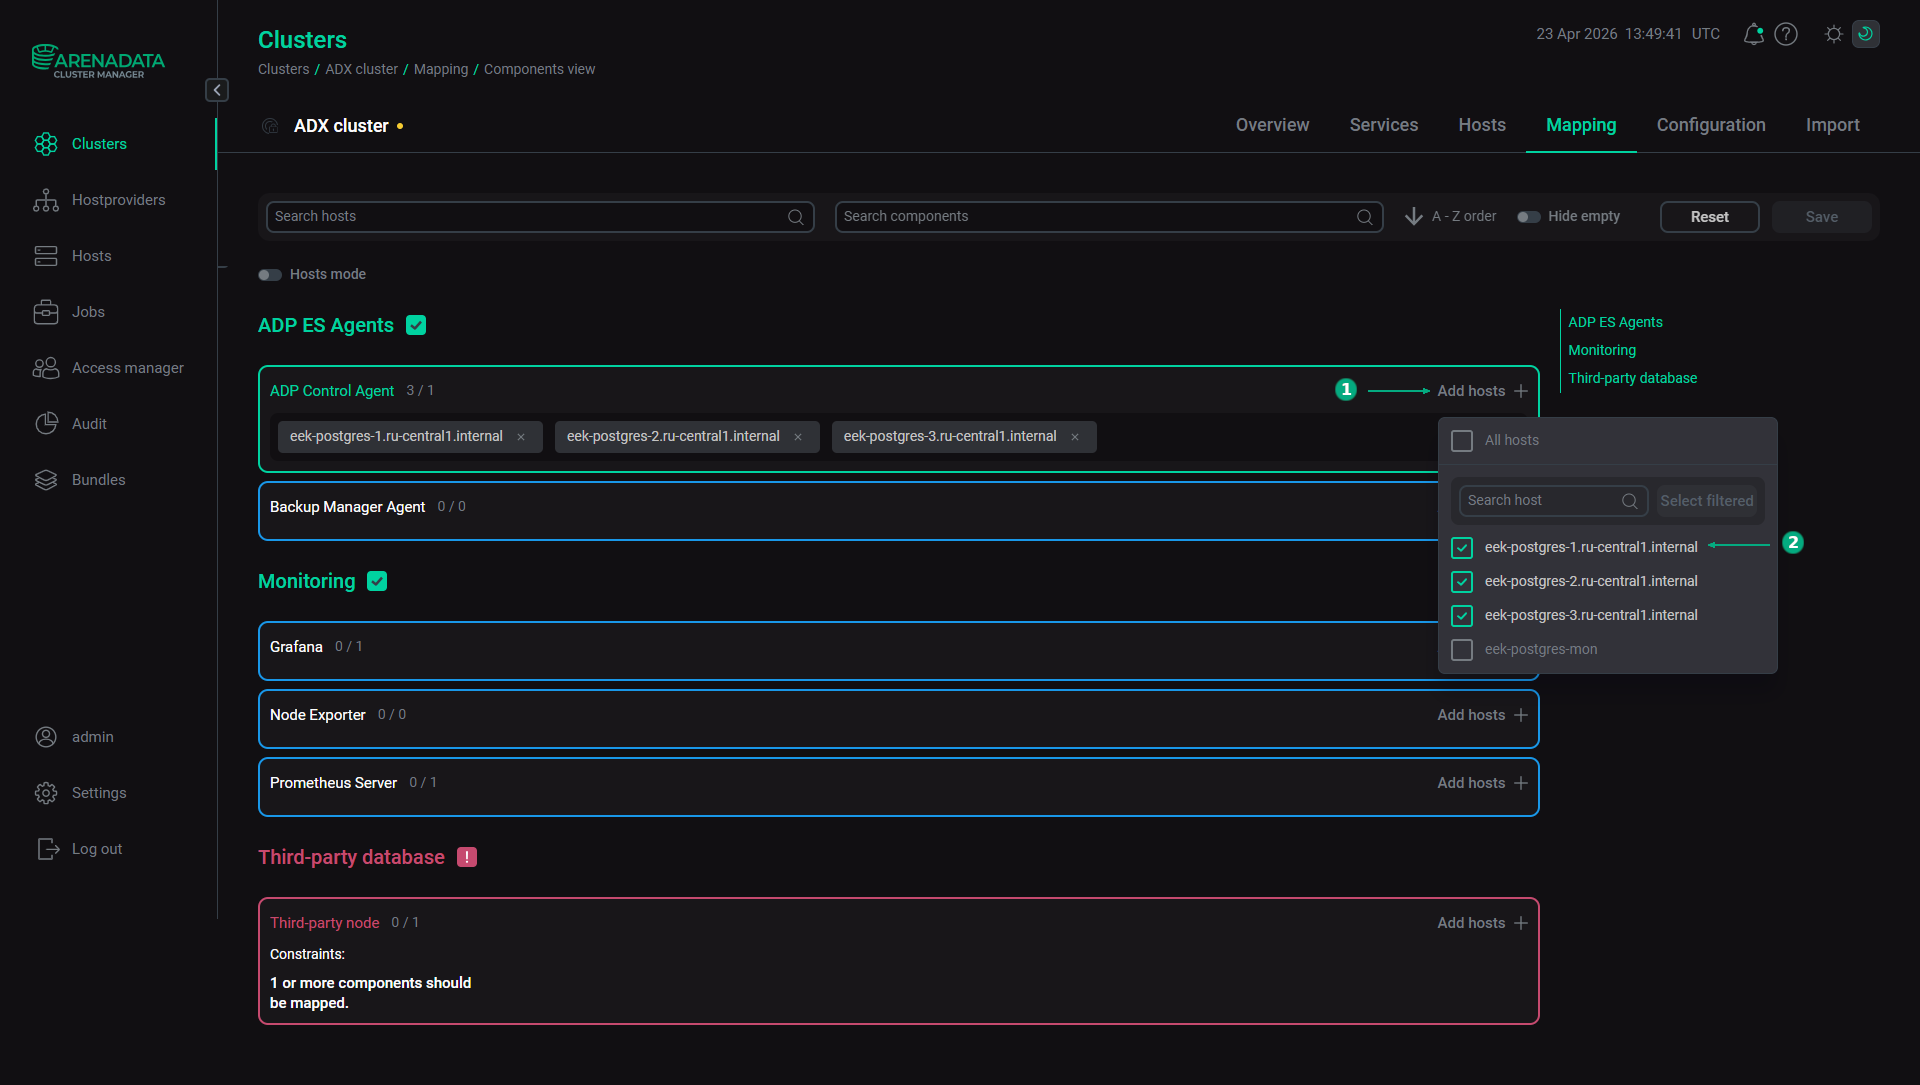Select dark theme moon icon
Image resolution: width=1920 pixels, height=1085 pixels.
tap(1866, 34)
